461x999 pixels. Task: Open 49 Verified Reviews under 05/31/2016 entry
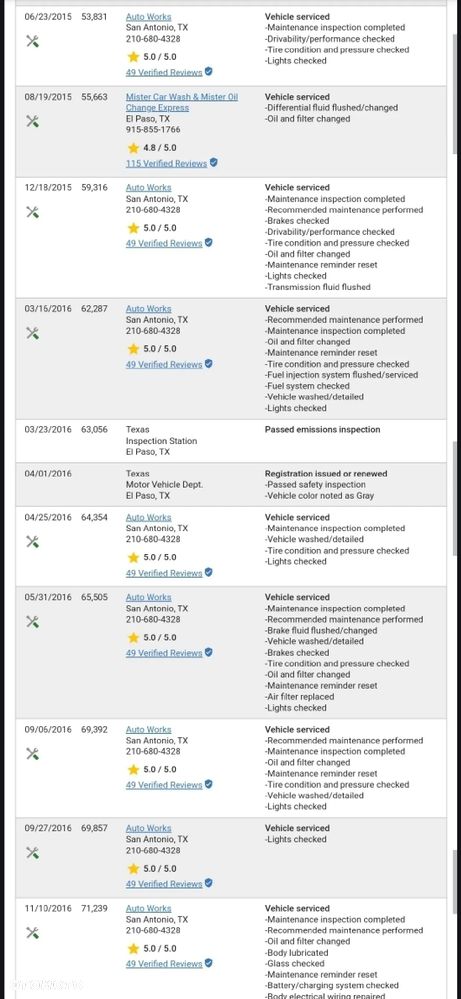pyautogui.click(x=164, y=653)
